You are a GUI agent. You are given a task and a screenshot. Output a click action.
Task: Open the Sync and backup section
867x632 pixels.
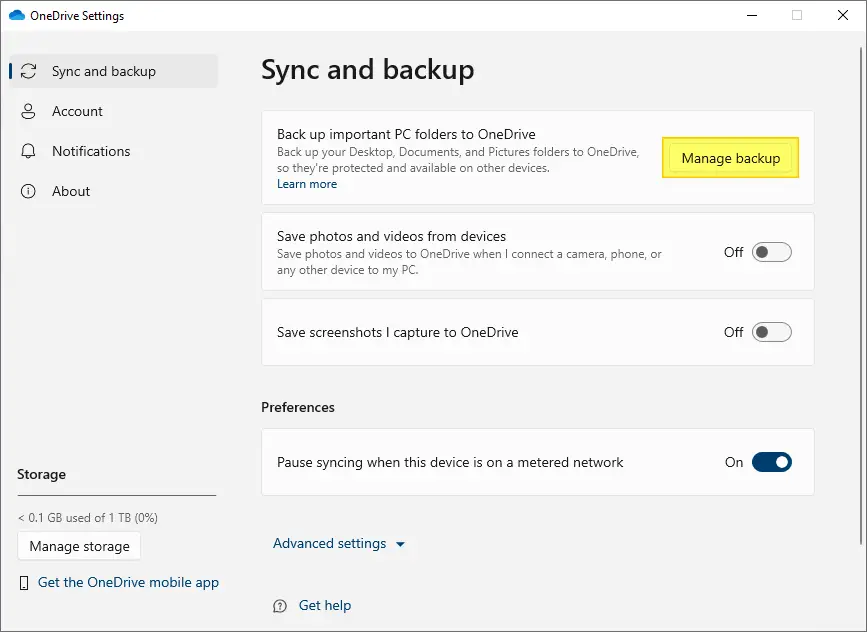click(114, 71)
